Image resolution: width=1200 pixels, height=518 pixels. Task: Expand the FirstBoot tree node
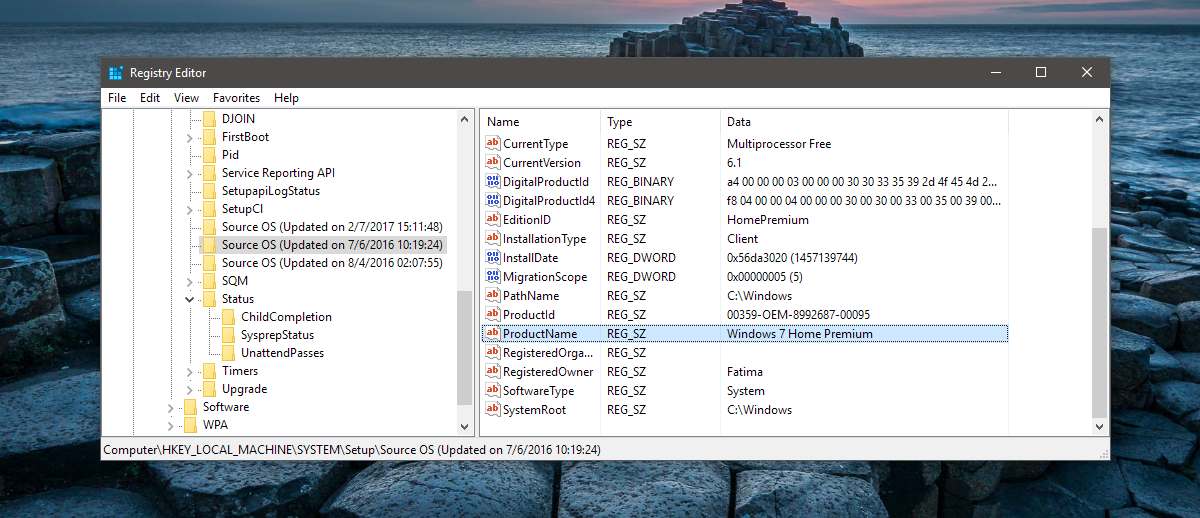[190, 137]
